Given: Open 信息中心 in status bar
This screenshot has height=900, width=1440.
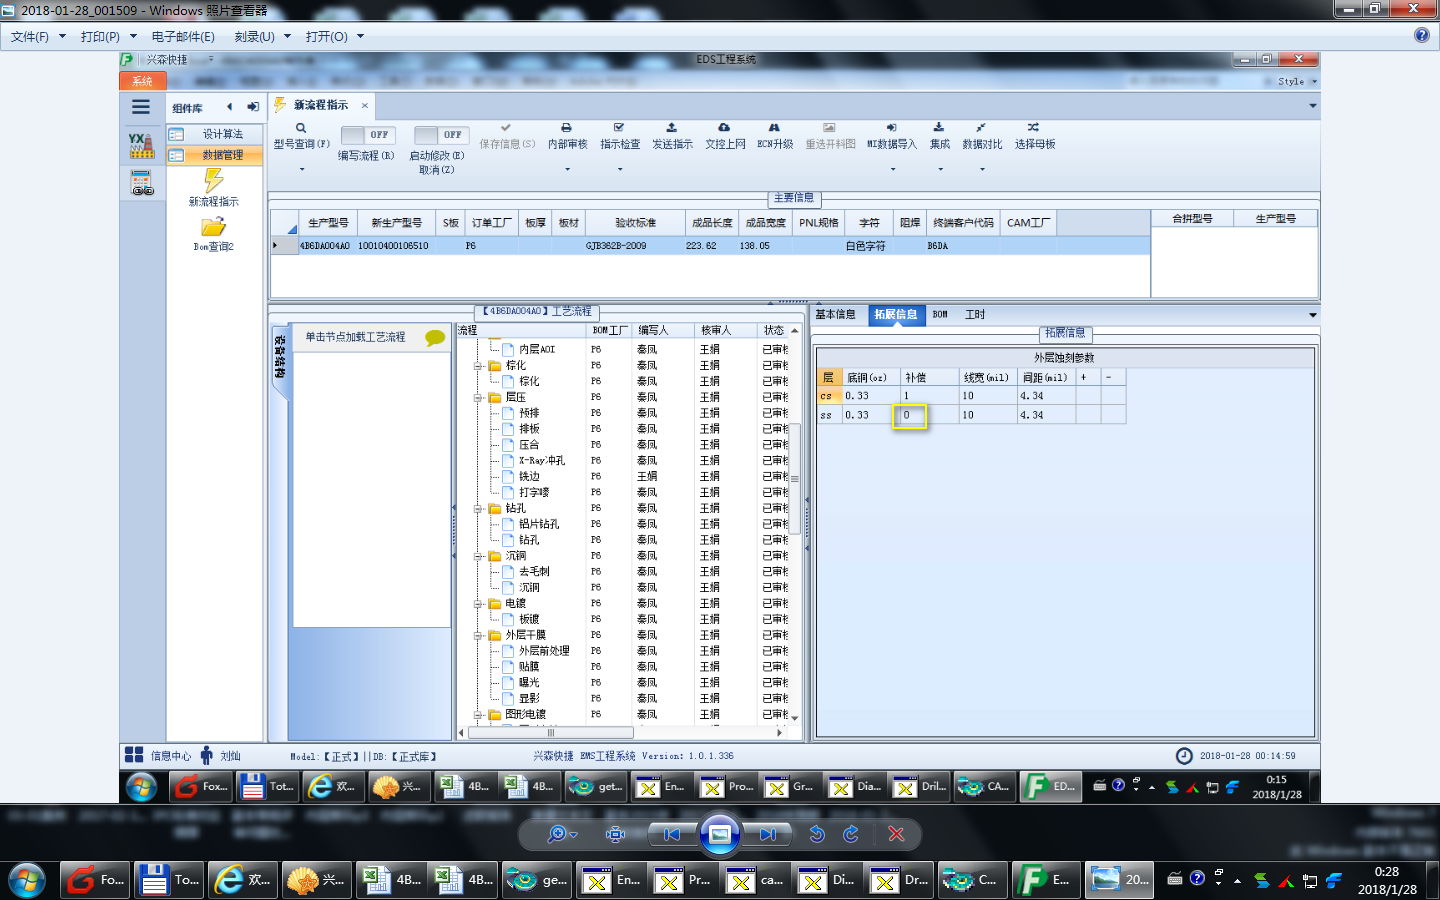Looking at the screenshot, I should click(158, 756).
